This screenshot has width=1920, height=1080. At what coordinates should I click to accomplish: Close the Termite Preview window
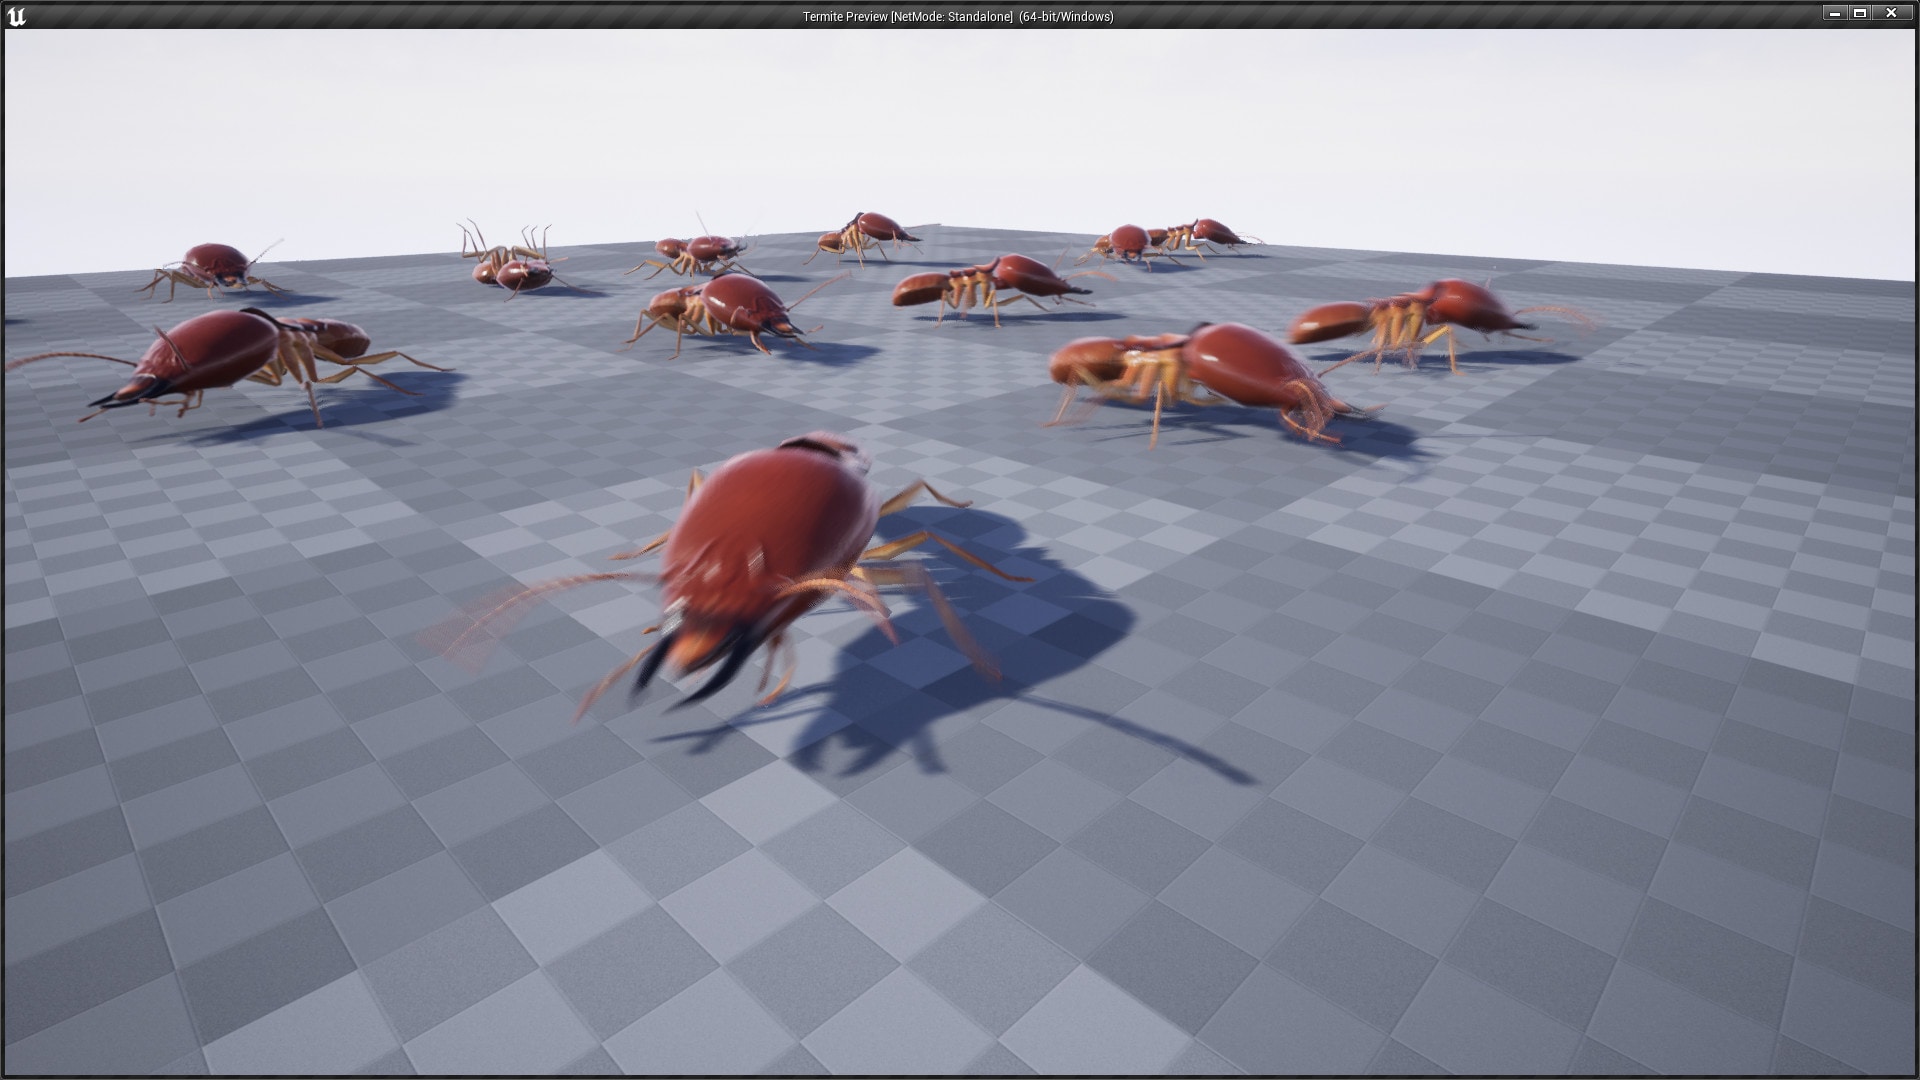click(x=1891, y=14)
